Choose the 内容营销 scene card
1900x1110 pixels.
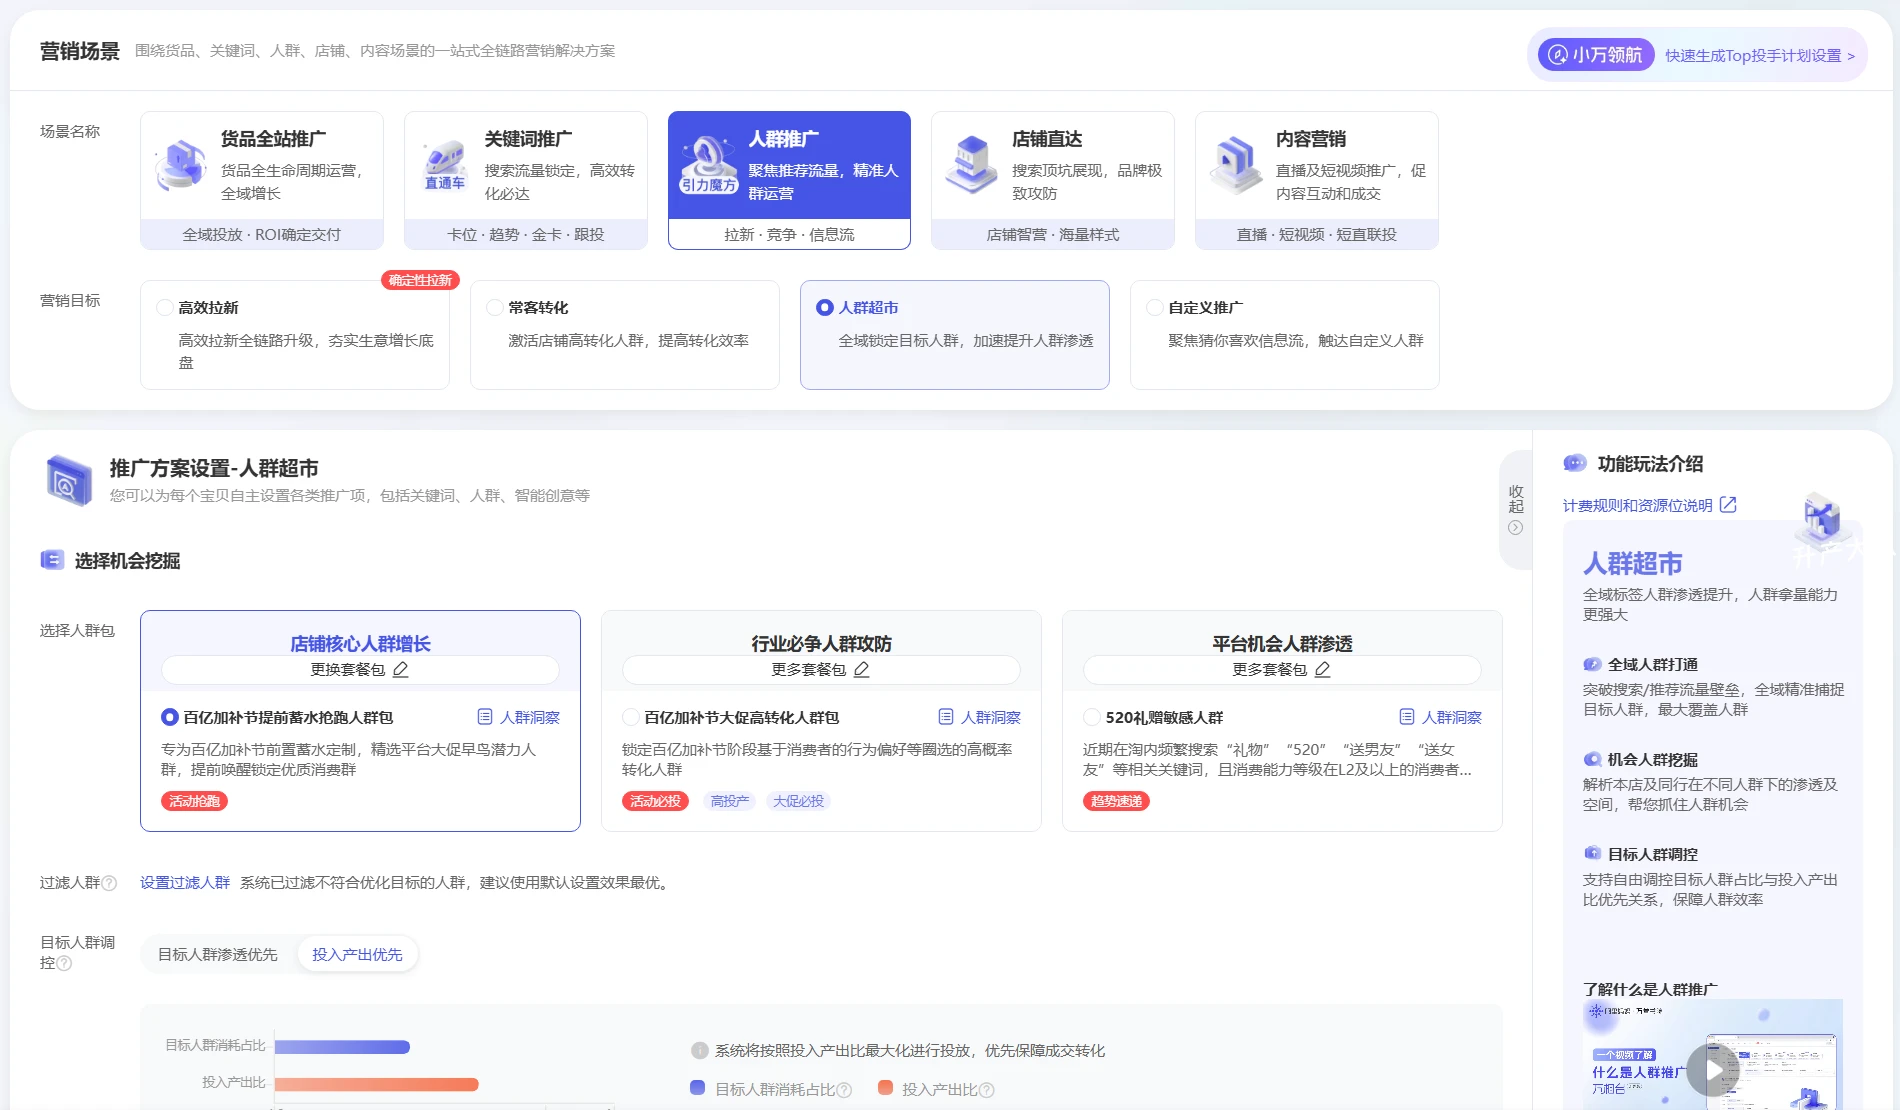tap(1317, 180)
